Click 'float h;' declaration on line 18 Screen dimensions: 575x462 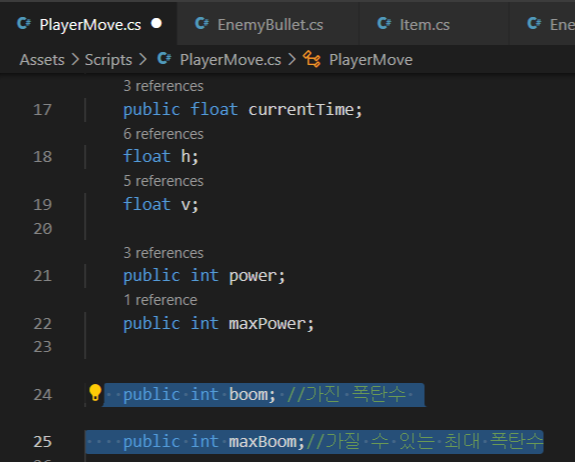(x=161, y=157)
